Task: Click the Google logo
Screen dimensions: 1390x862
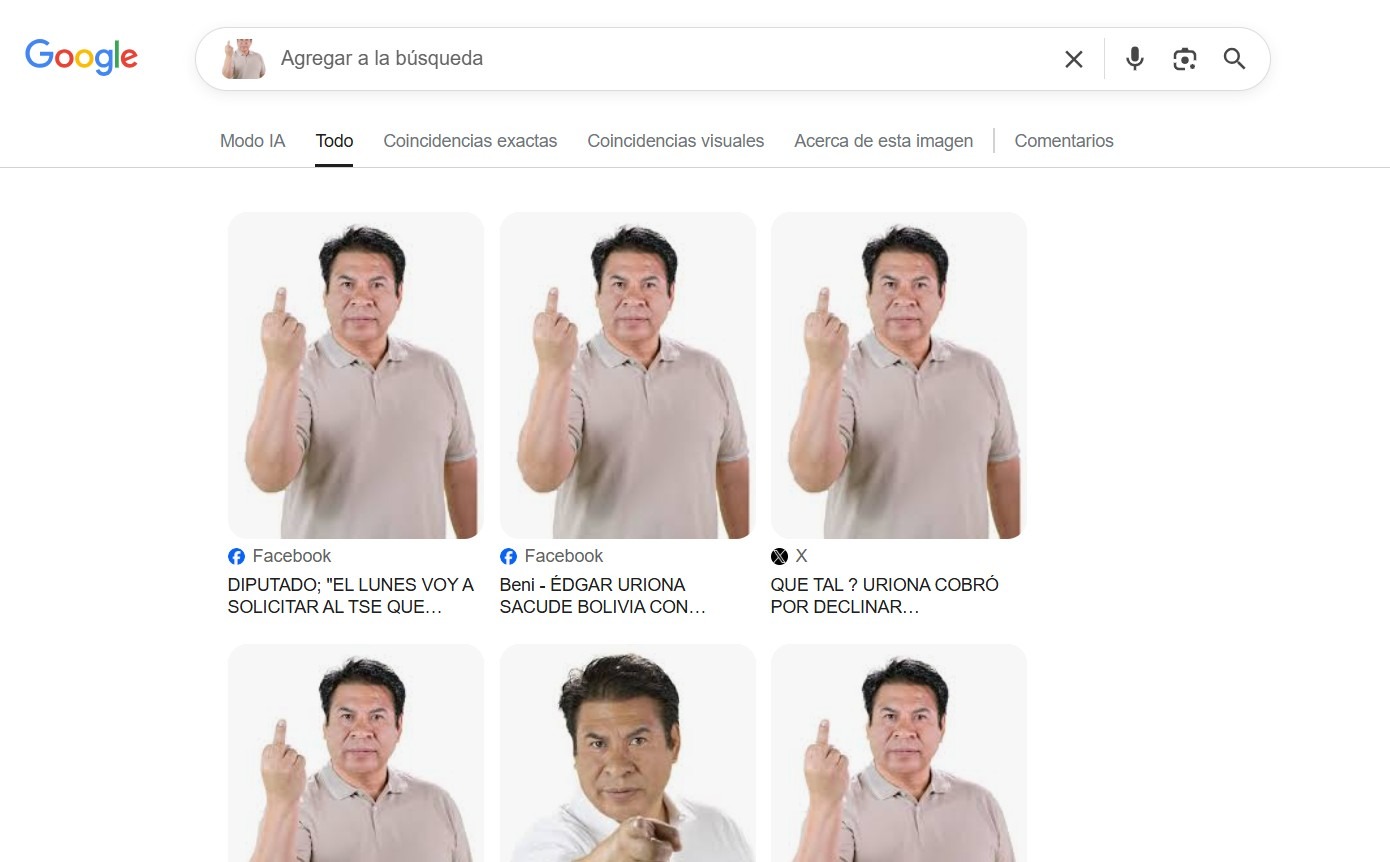Action: [x=81, y=58]
